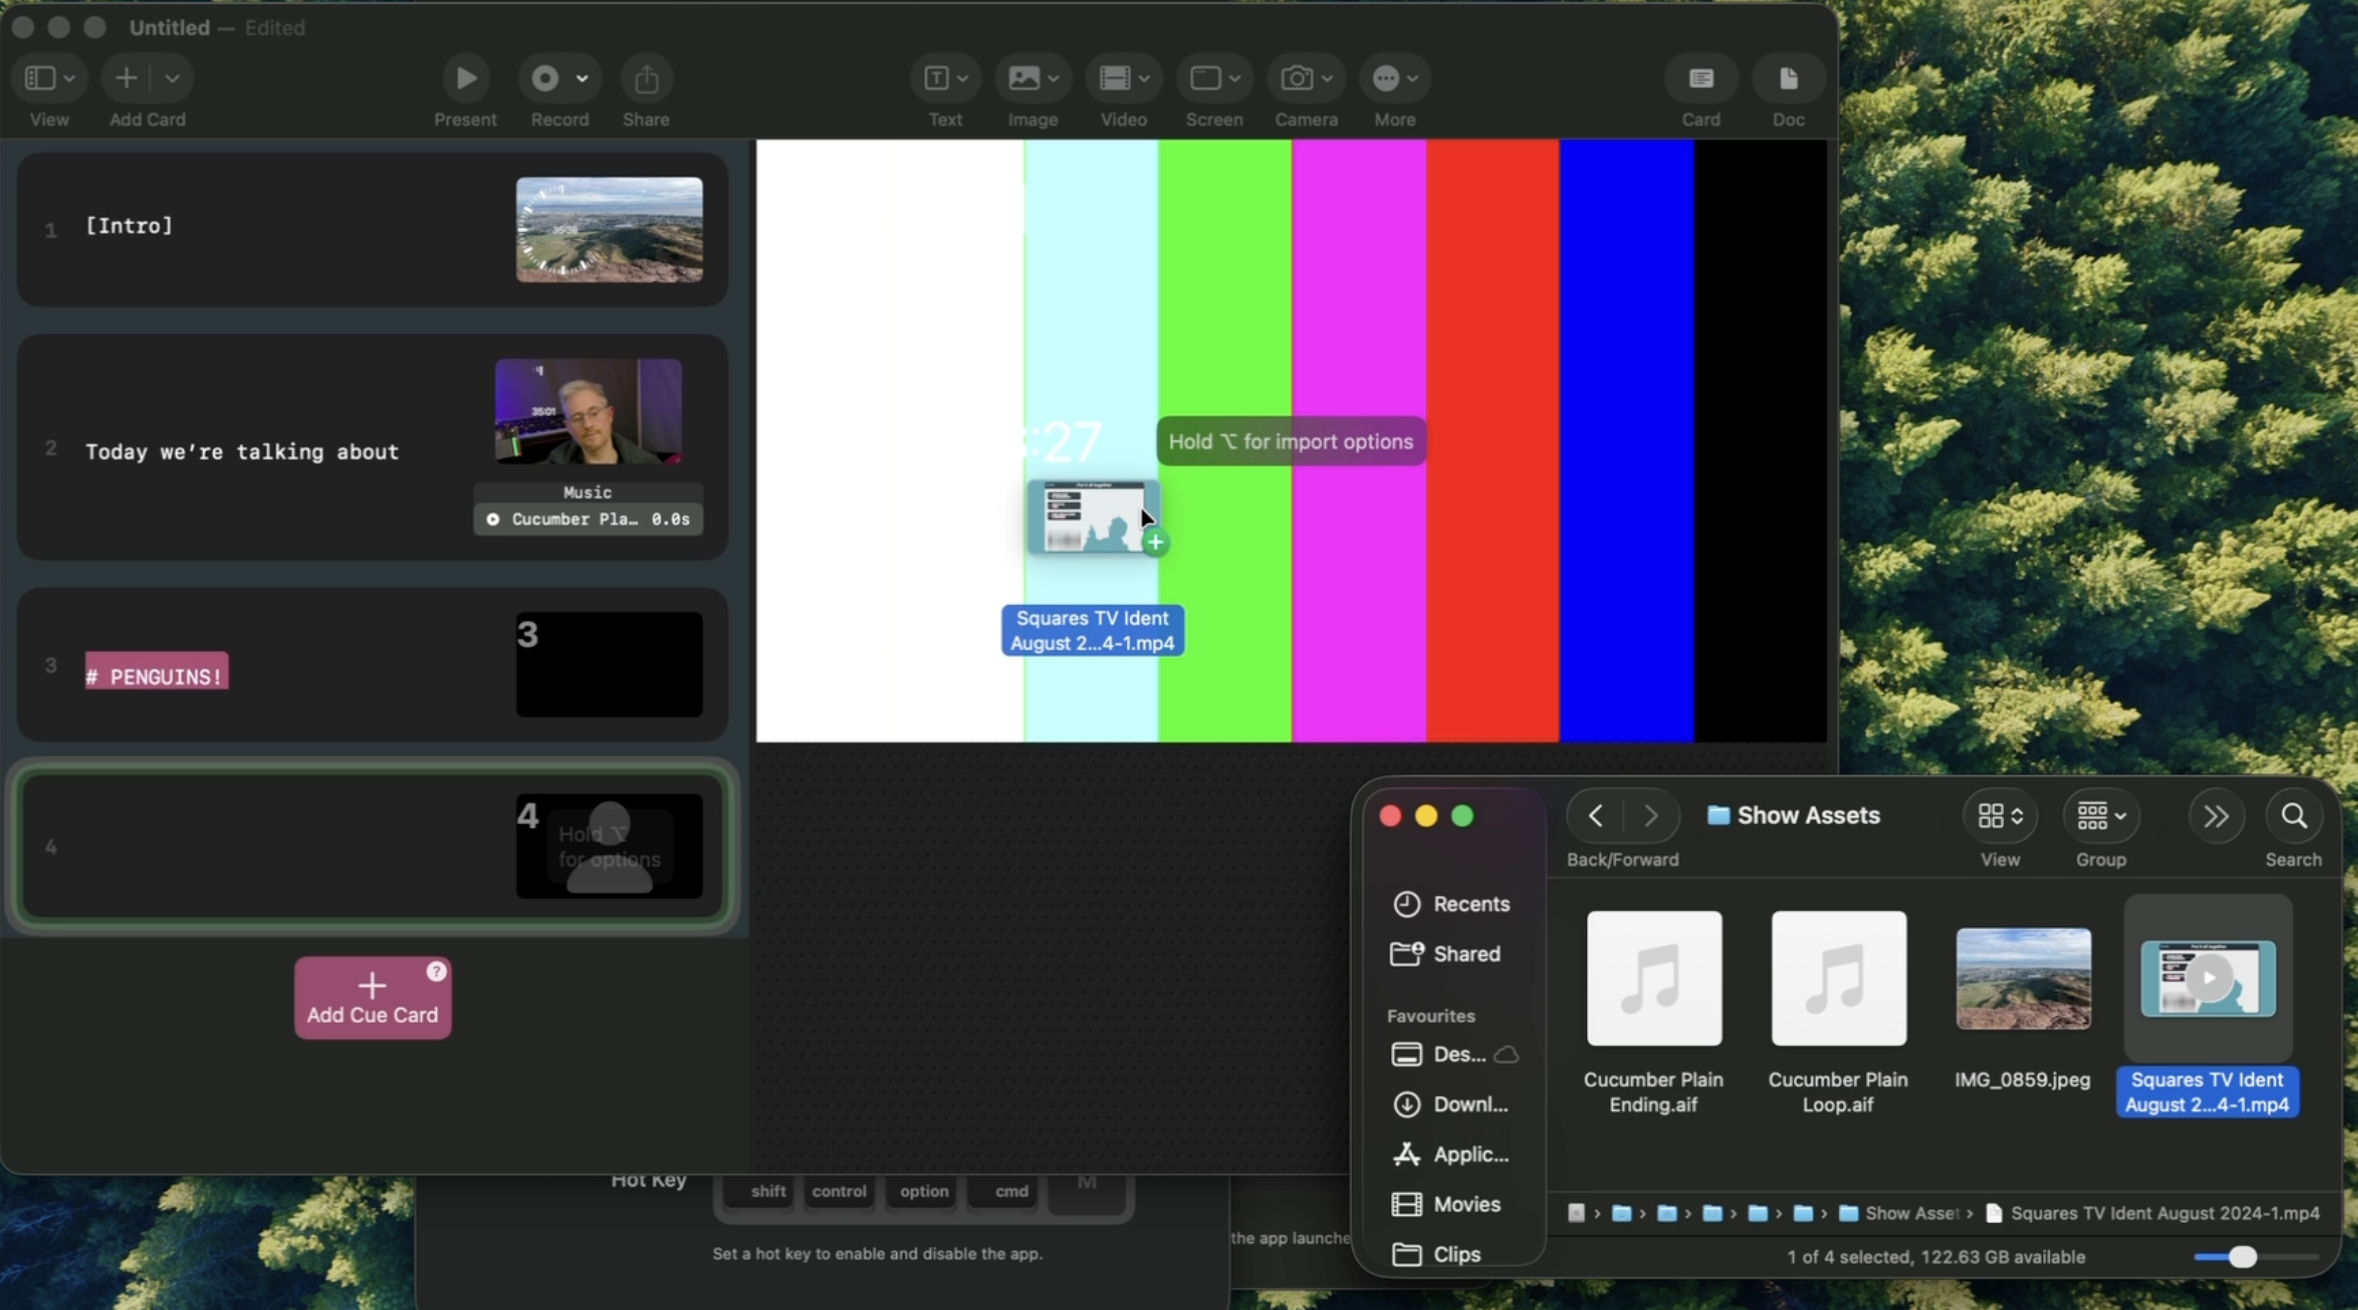
Task: Click the Camera toolbar icon
Action: [1297, 78]
